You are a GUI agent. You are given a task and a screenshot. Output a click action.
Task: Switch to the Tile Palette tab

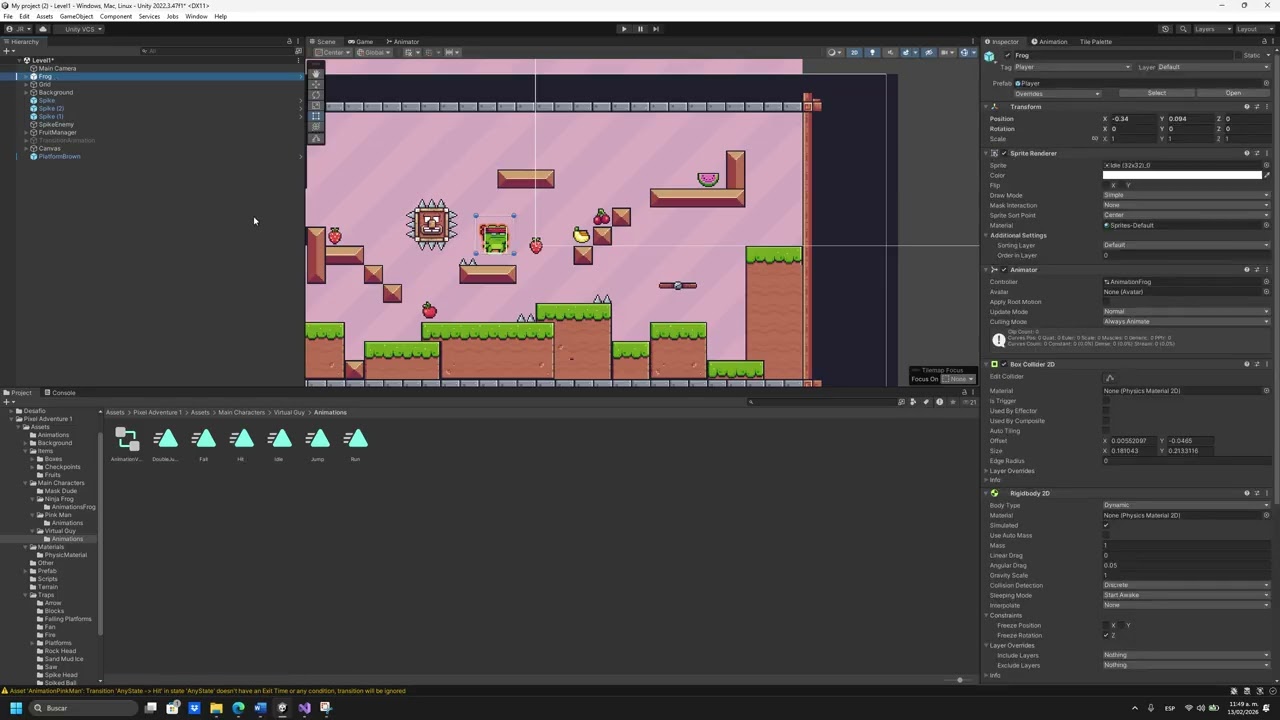point(1095,42)
